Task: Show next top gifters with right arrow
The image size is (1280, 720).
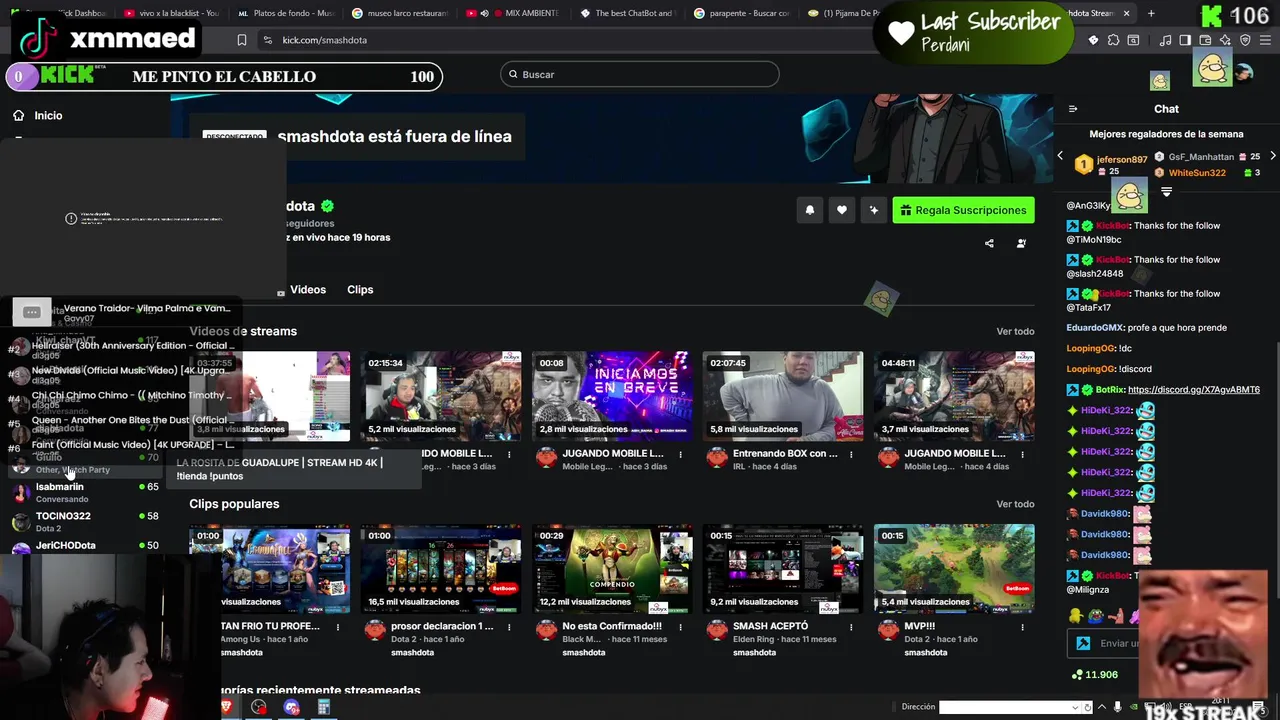Action: 1272,156
